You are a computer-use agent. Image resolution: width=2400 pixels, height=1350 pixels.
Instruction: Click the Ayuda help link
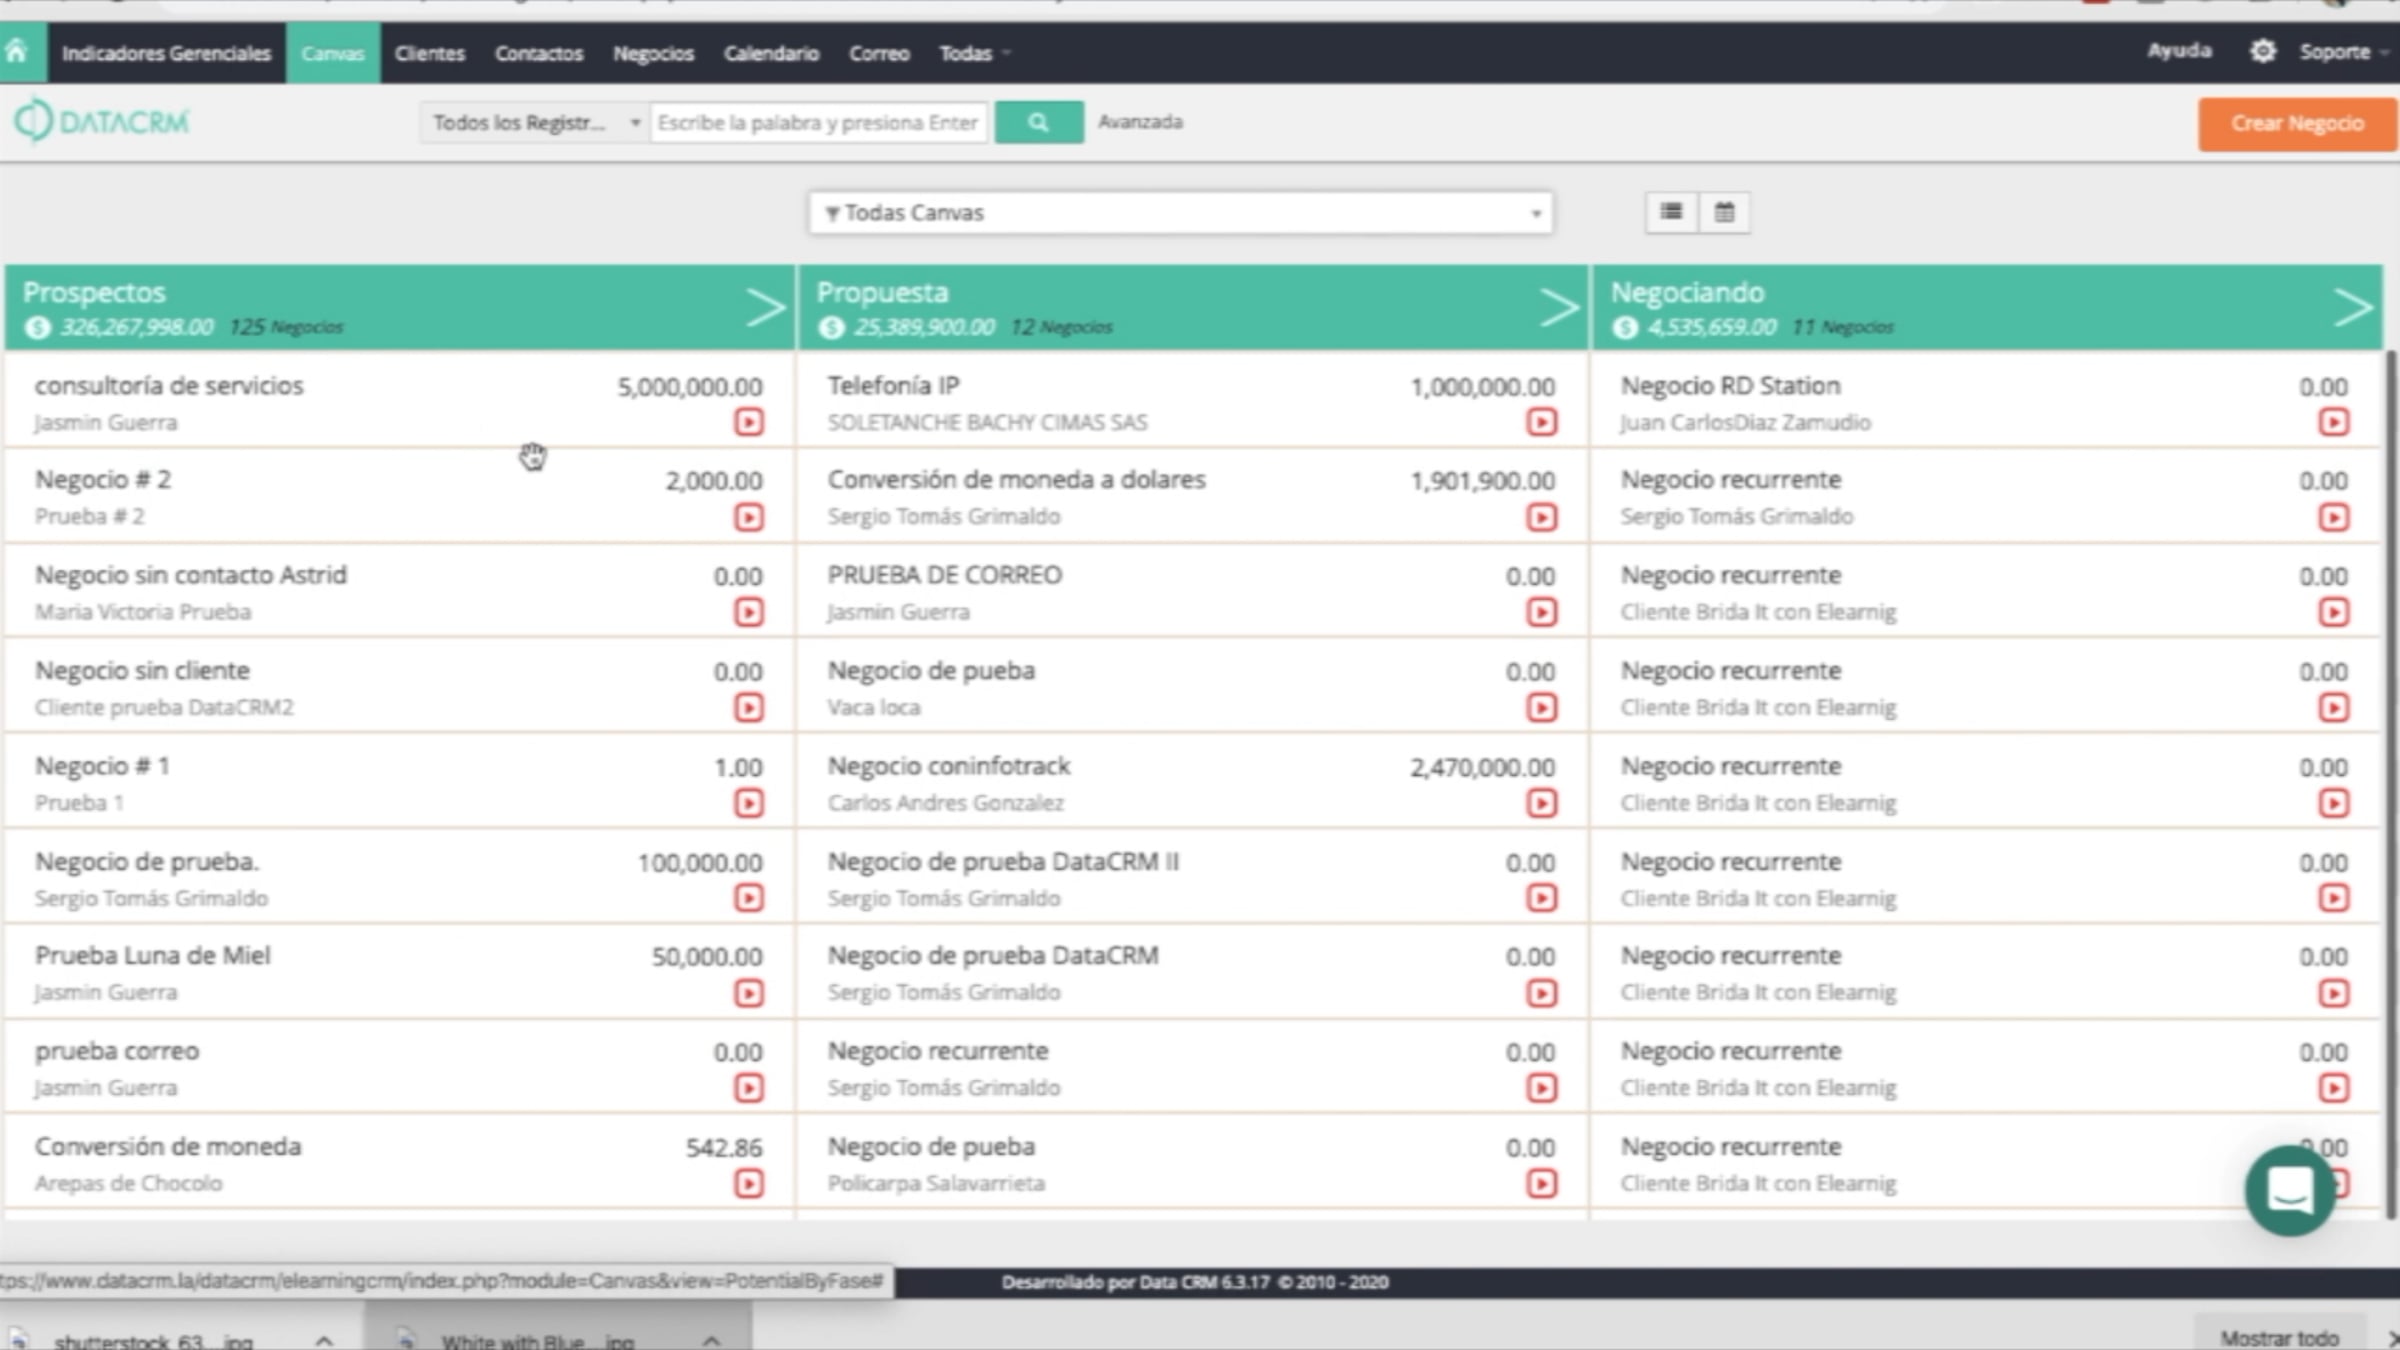2179,51
